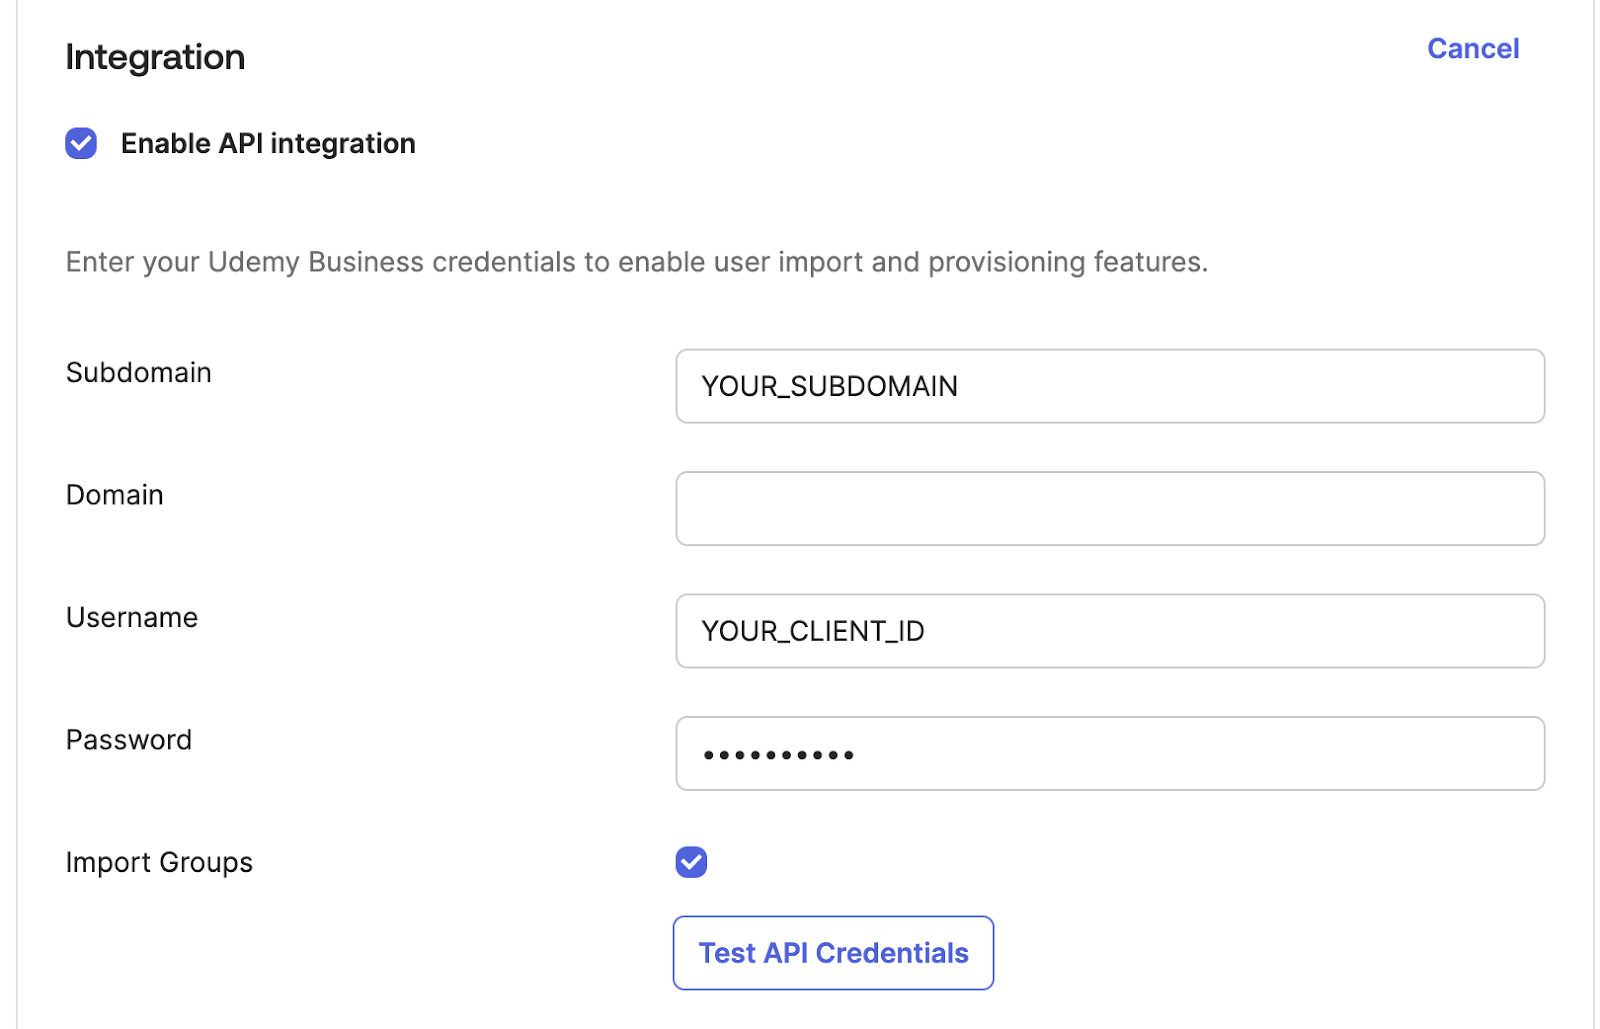The image size is (1600, 1029).
Task: Click the Domain field label
Action: (114, 495)
